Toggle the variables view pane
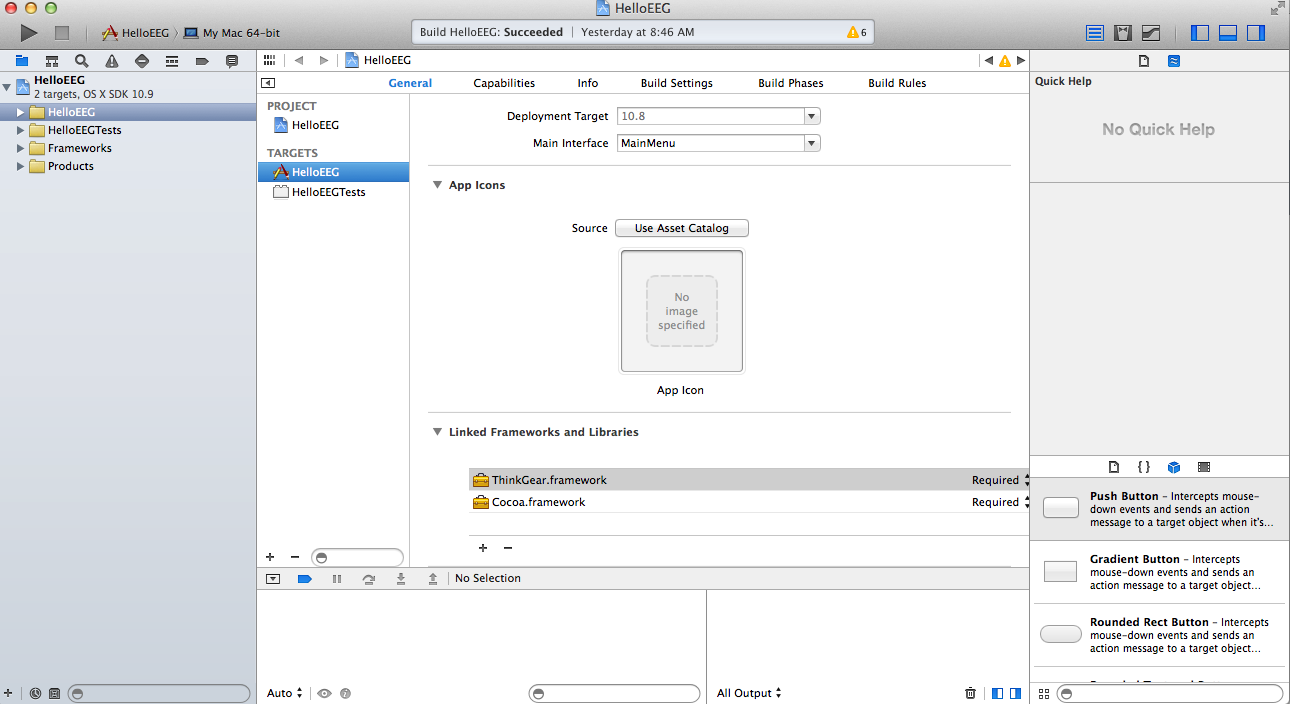 point(997,693)
